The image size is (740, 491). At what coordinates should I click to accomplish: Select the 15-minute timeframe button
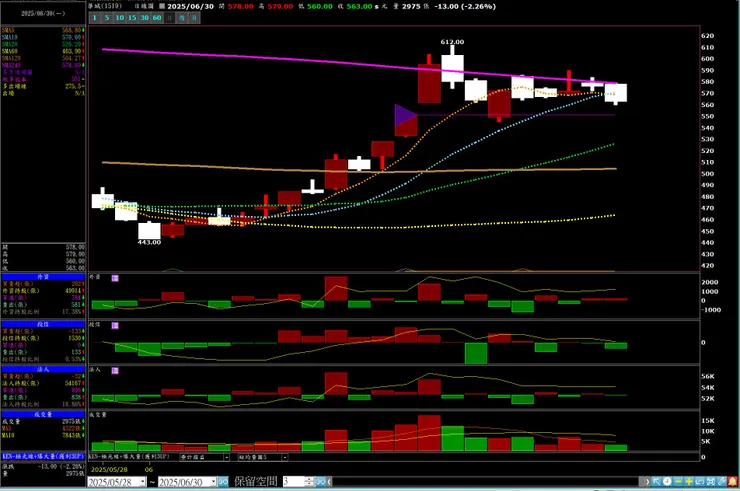point(132,18)
